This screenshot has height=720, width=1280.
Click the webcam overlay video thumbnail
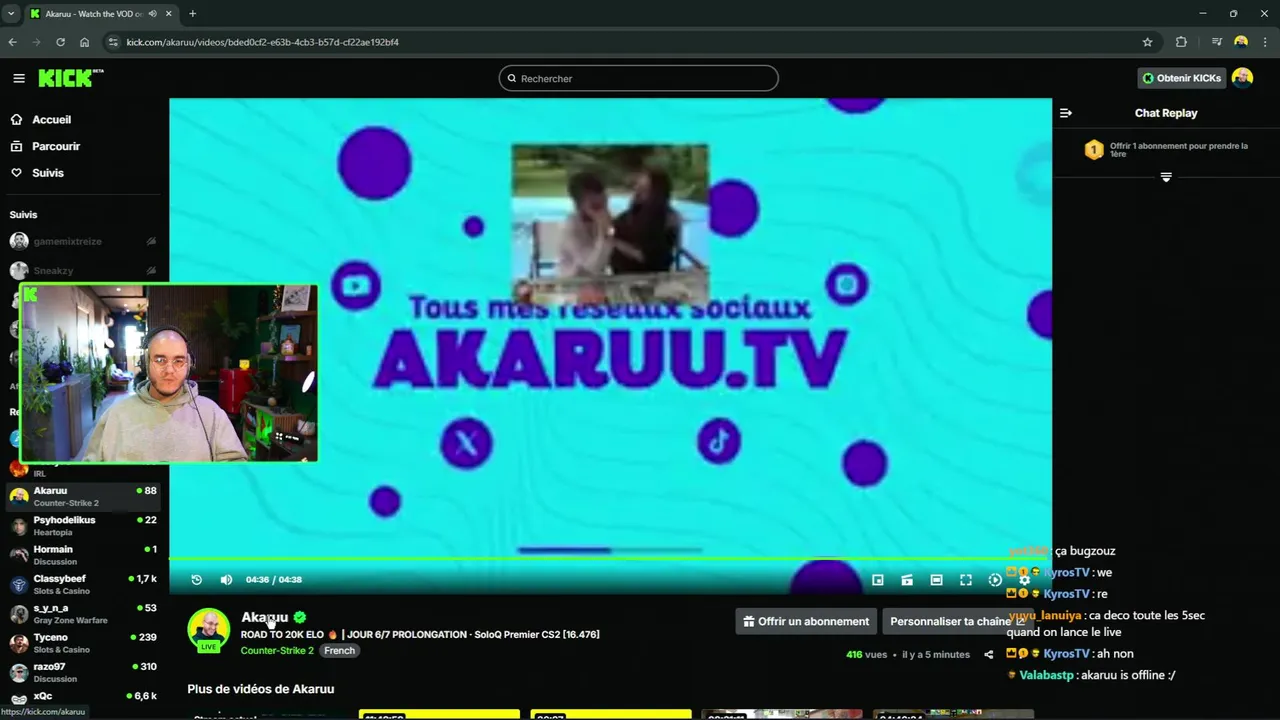[x=168, y=373]
